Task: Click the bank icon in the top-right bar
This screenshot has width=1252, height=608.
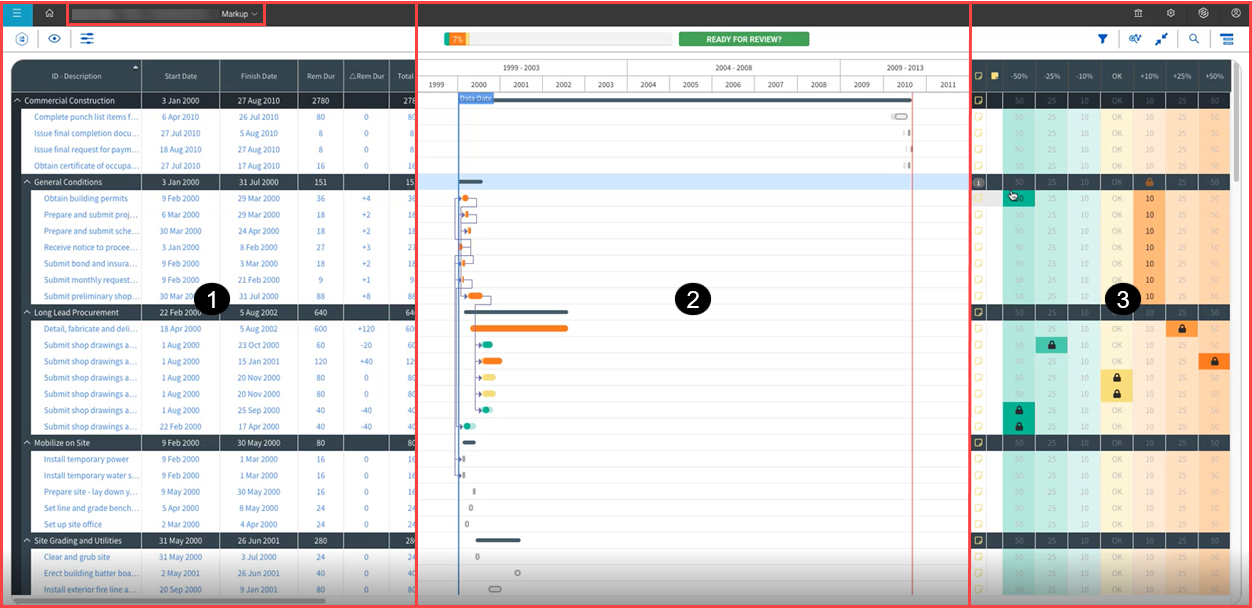Action: point(1137,14)
